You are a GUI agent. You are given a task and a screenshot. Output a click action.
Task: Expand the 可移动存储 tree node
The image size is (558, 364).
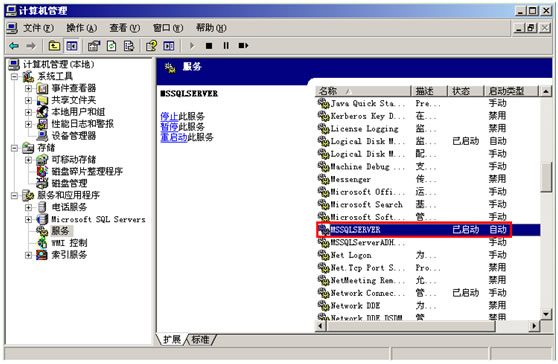pos(28,160)
